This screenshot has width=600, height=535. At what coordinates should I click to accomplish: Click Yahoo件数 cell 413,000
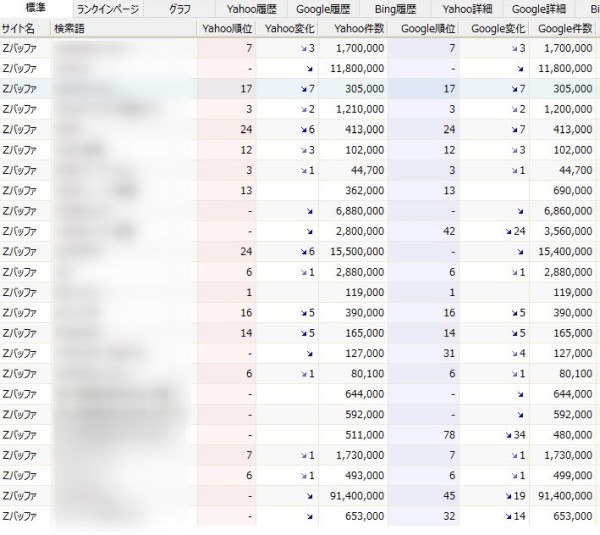tap(353, 129)
